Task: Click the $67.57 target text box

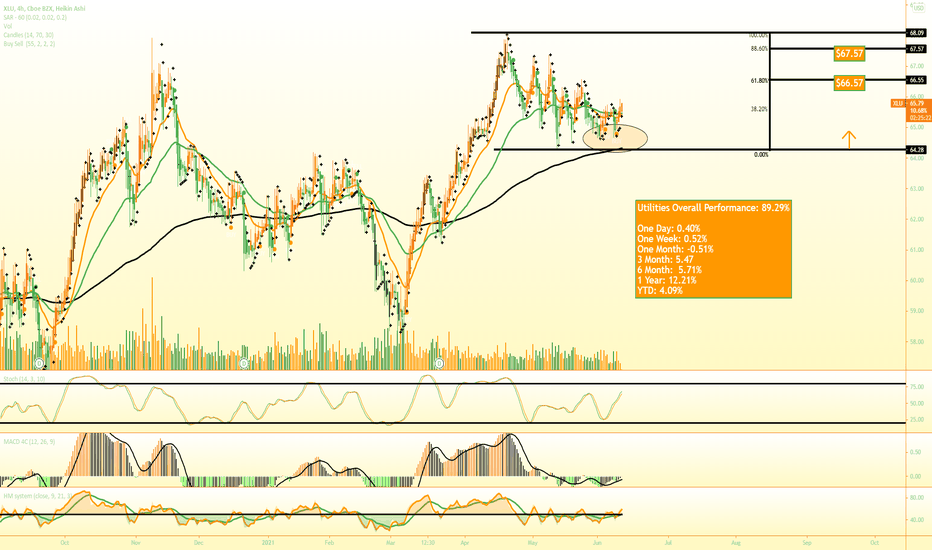Action: (849, 54)
